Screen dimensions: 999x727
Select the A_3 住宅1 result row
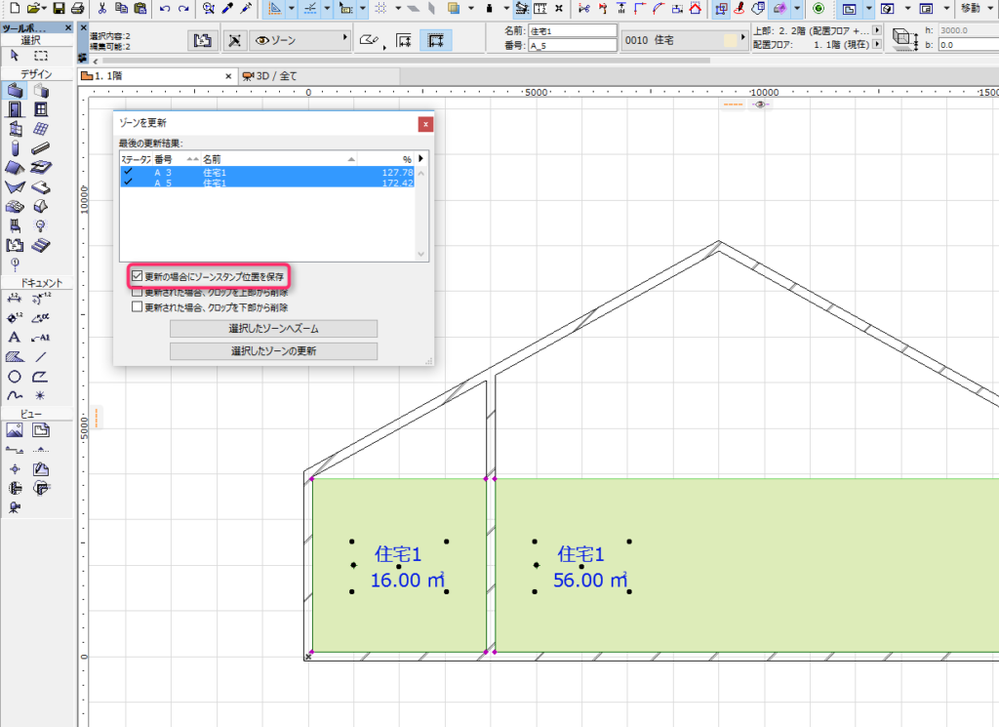pyautogui.click(x=267, y=171)
